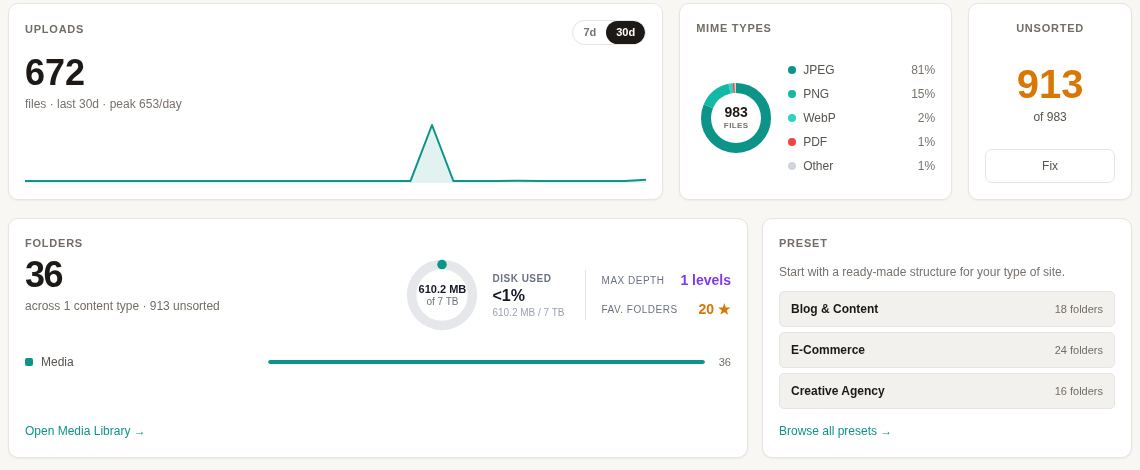This screenshot has width=1140, height=470.
Task: Click the PNG 15% value
Action: [x=923, y=94]
